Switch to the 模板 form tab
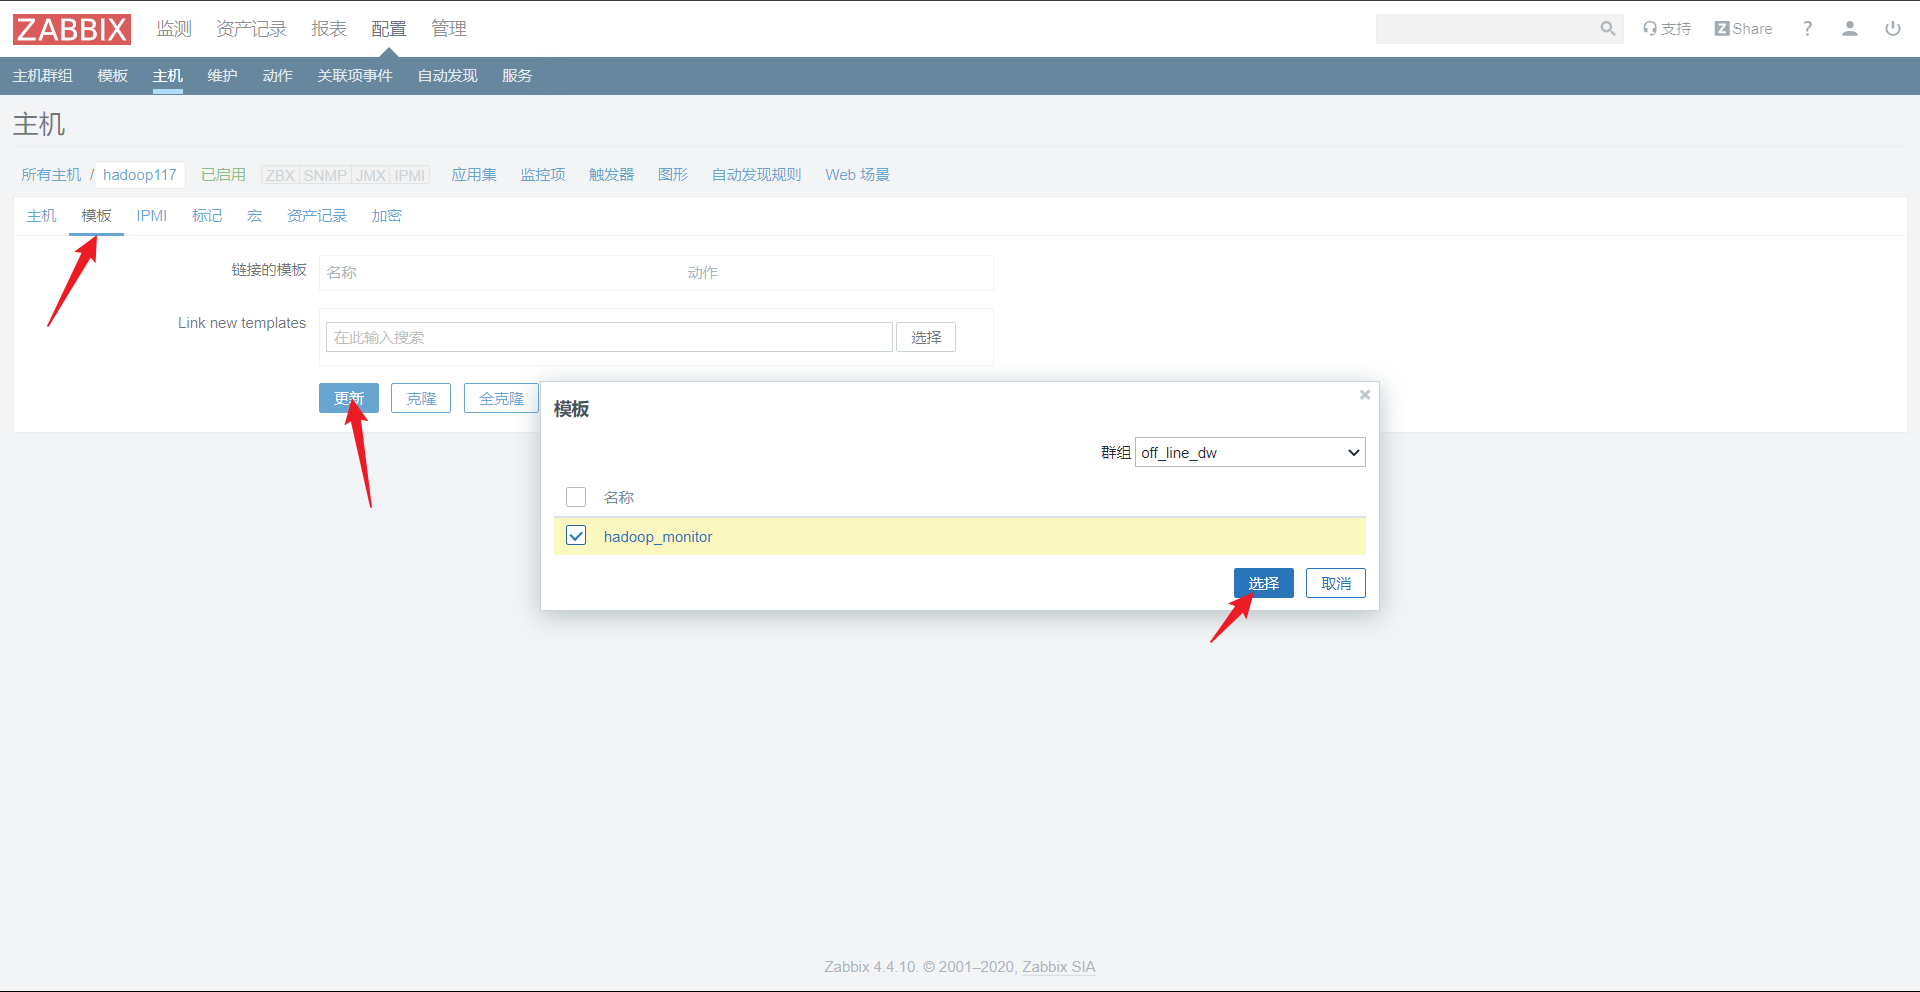The image size is (1920, 992). pyautogui.click(x=97, y=216)
